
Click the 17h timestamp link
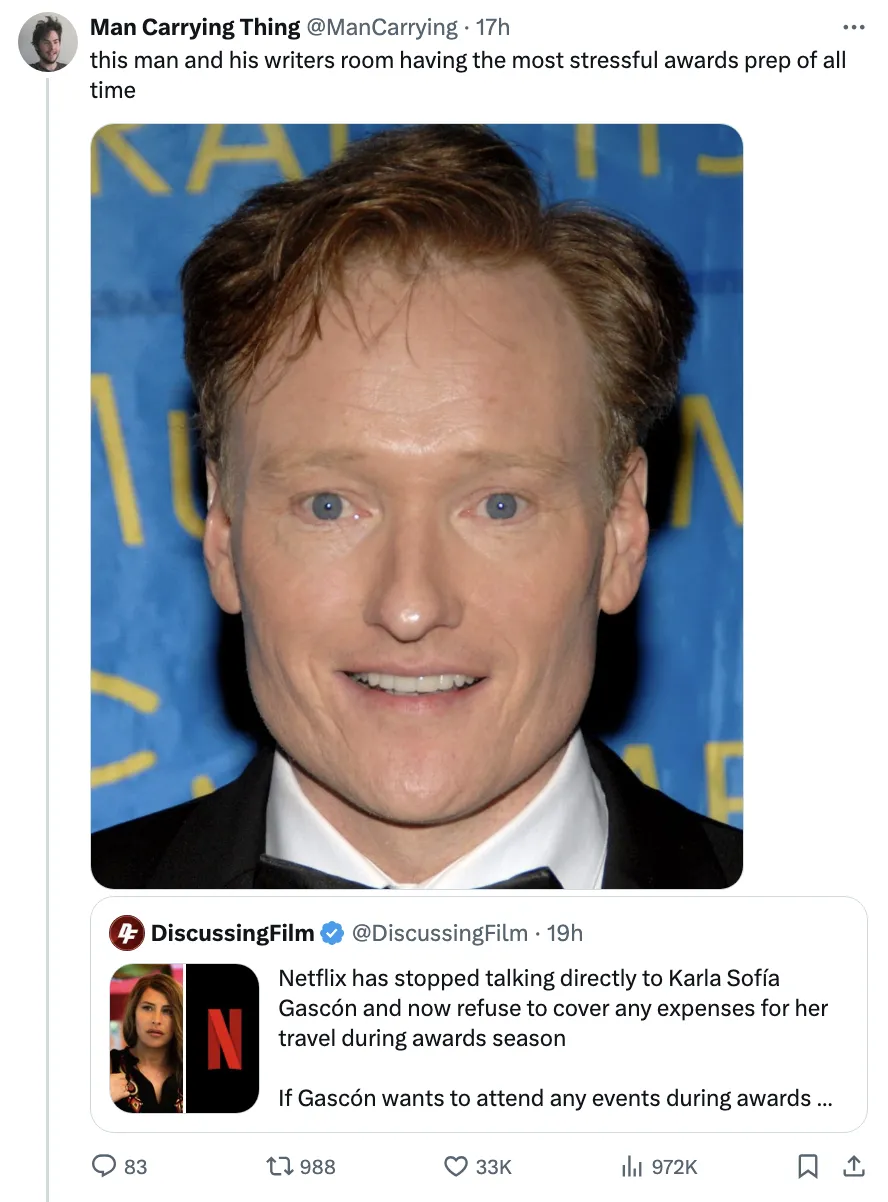tap(490, 28)
